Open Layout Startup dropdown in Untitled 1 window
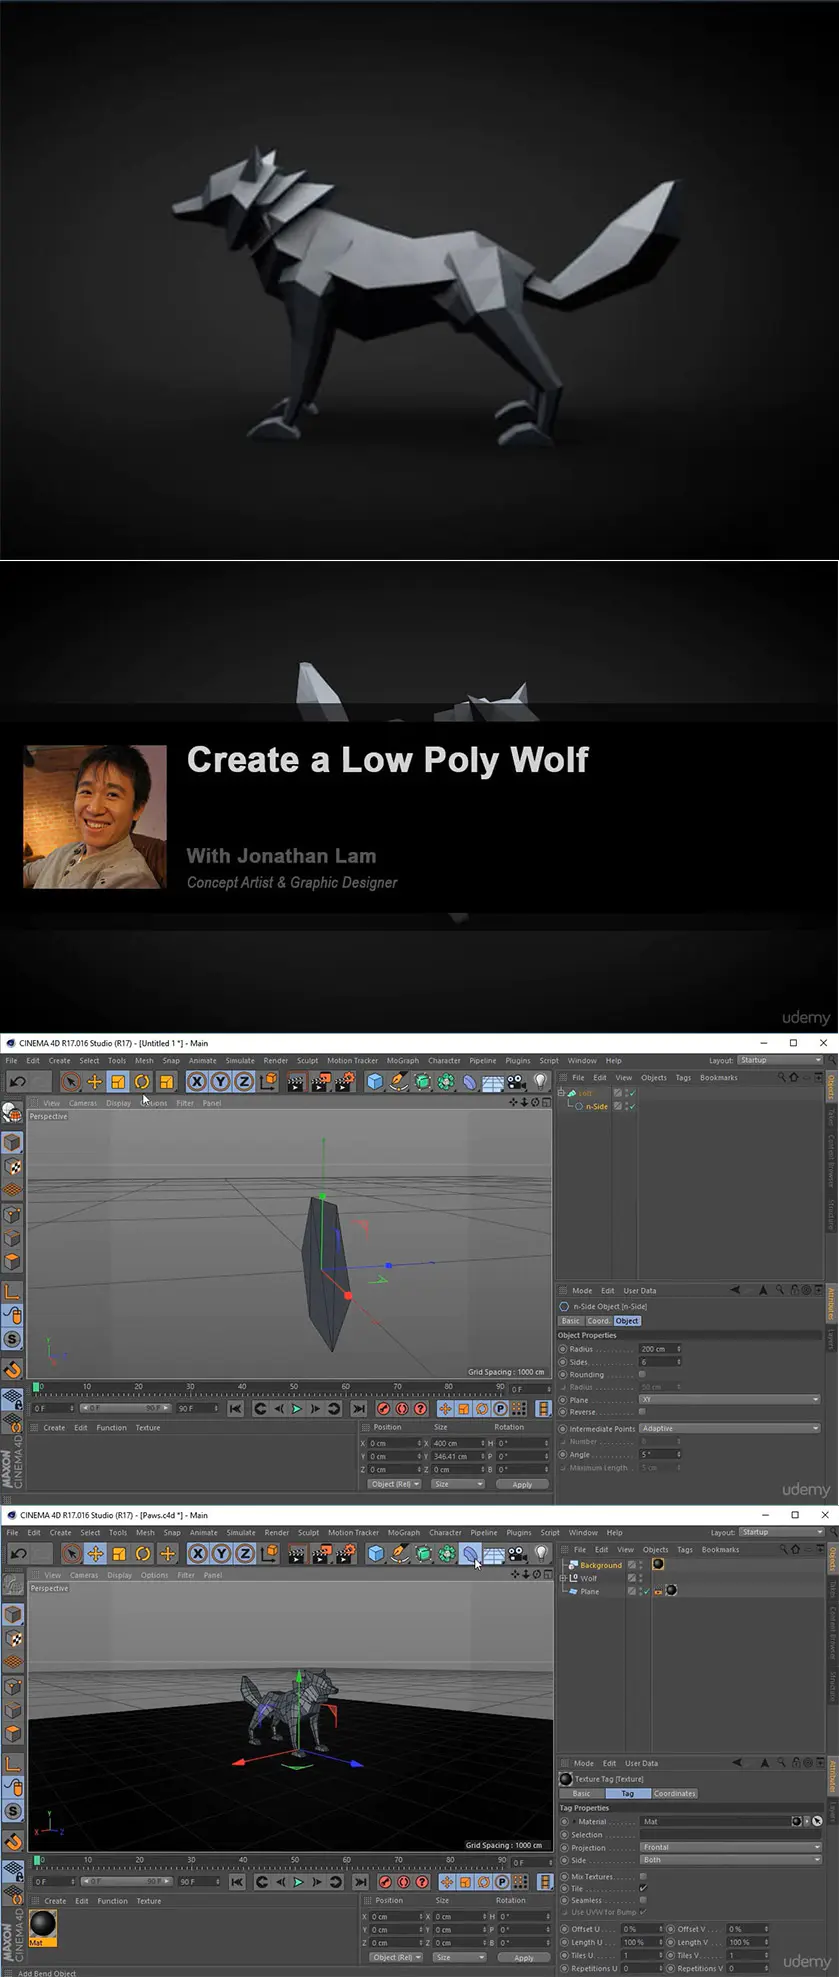This screenshot has height=1977, width=839. point(780,1060)
